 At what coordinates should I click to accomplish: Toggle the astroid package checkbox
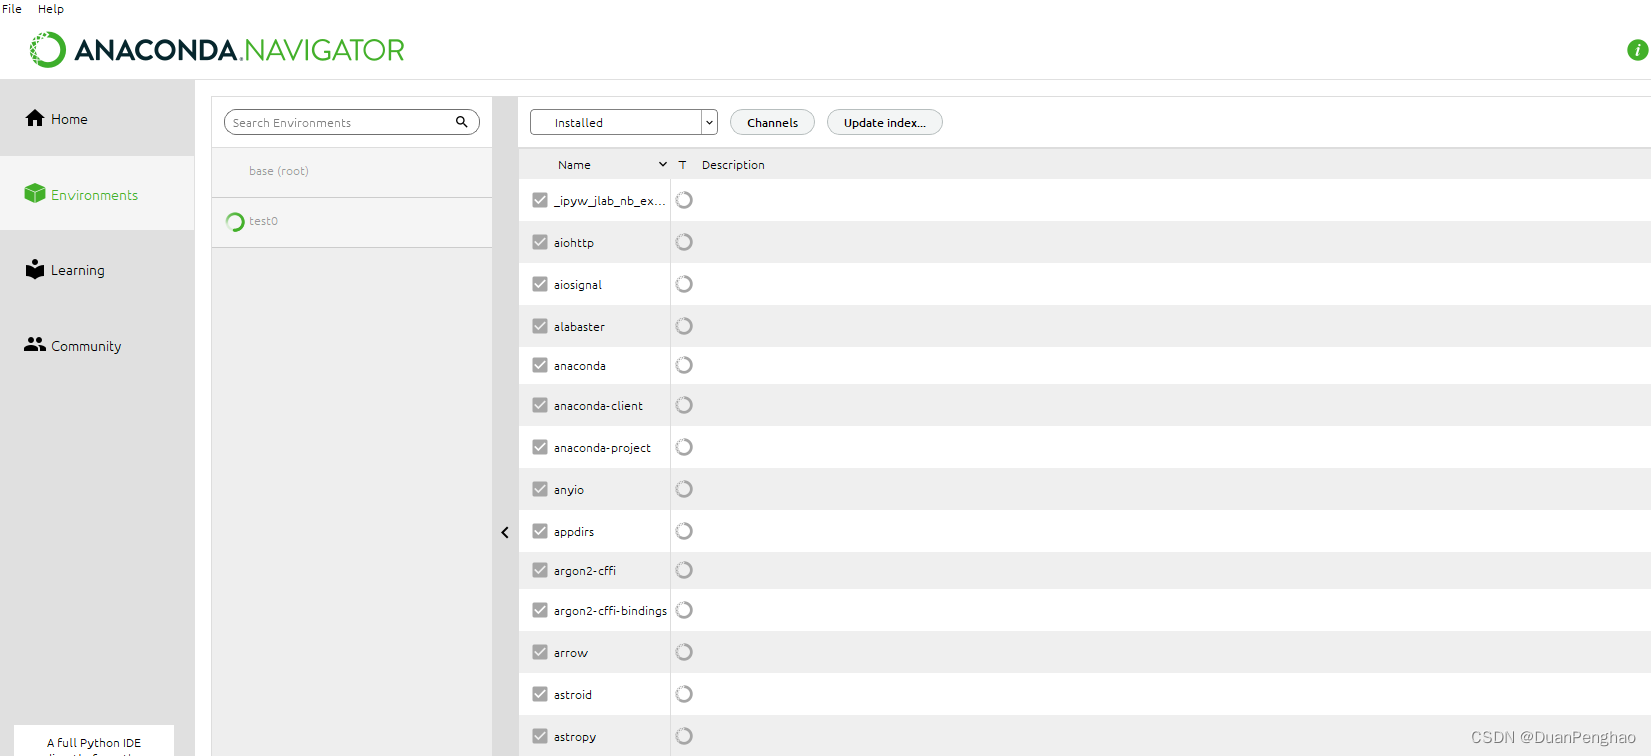click(x=540, y=694)
